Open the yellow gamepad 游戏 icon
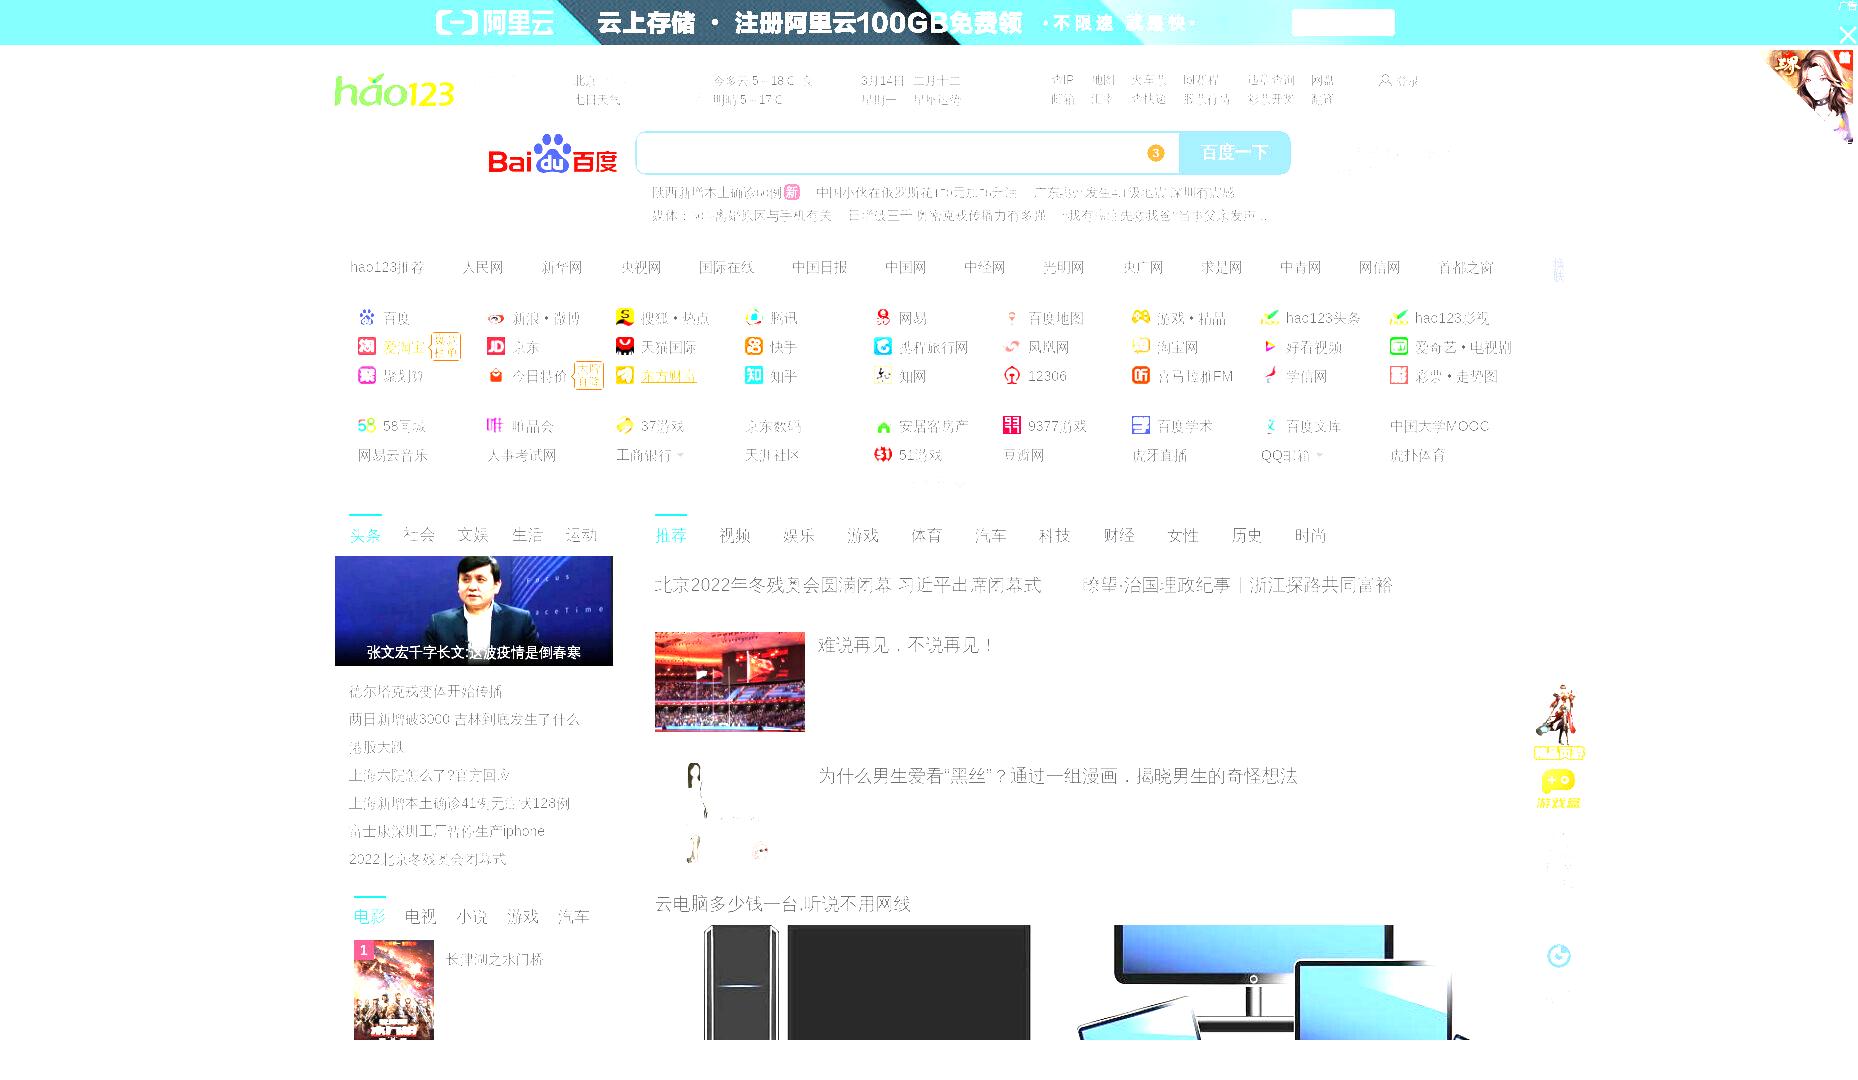This screenshot has width=1858, height=1080. (x=1141, y=317)
